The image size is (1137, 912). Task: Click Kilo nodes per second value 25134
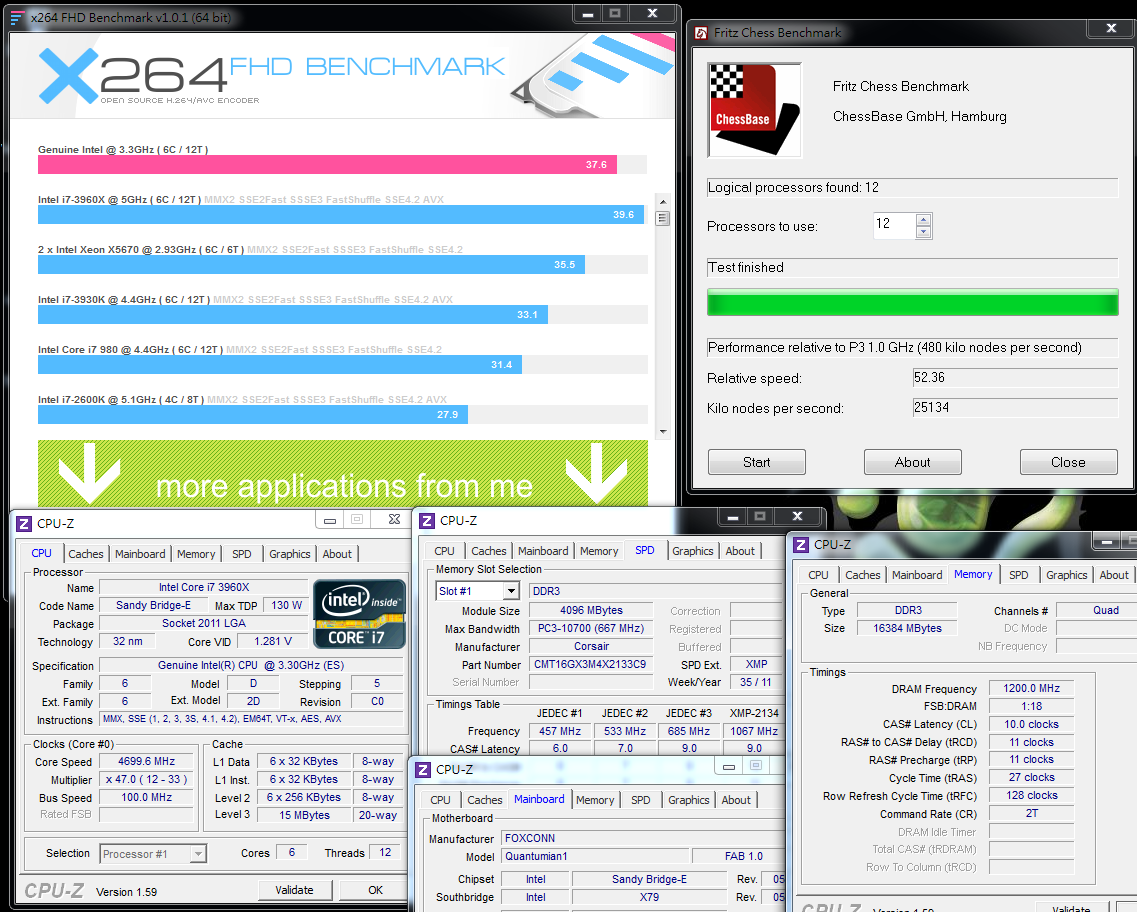(1015, 407)
